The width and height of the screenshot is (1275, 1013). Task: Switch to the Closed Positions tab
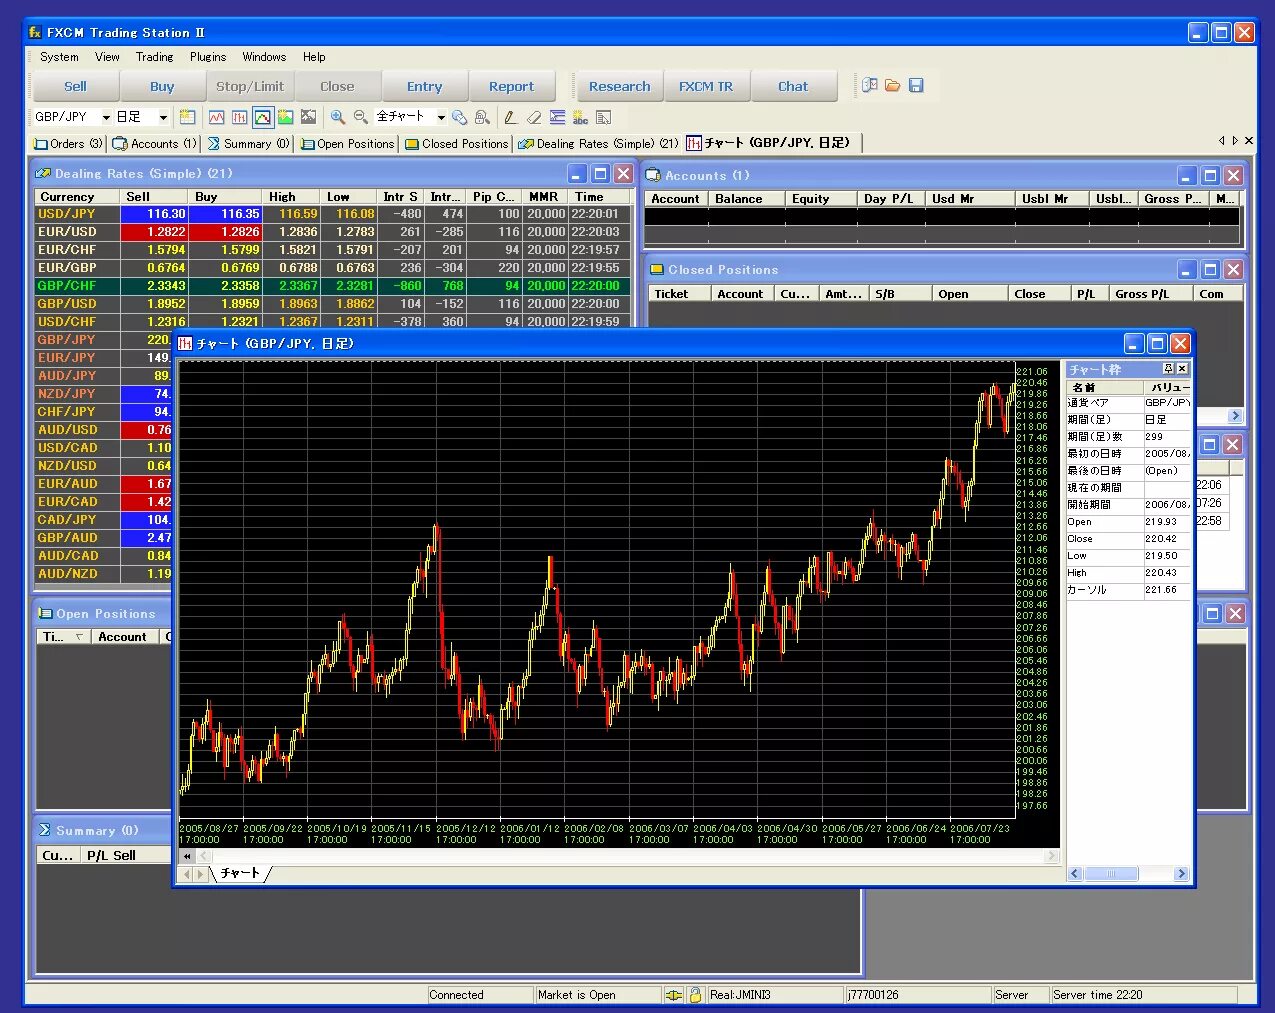(x=456, y=144)
